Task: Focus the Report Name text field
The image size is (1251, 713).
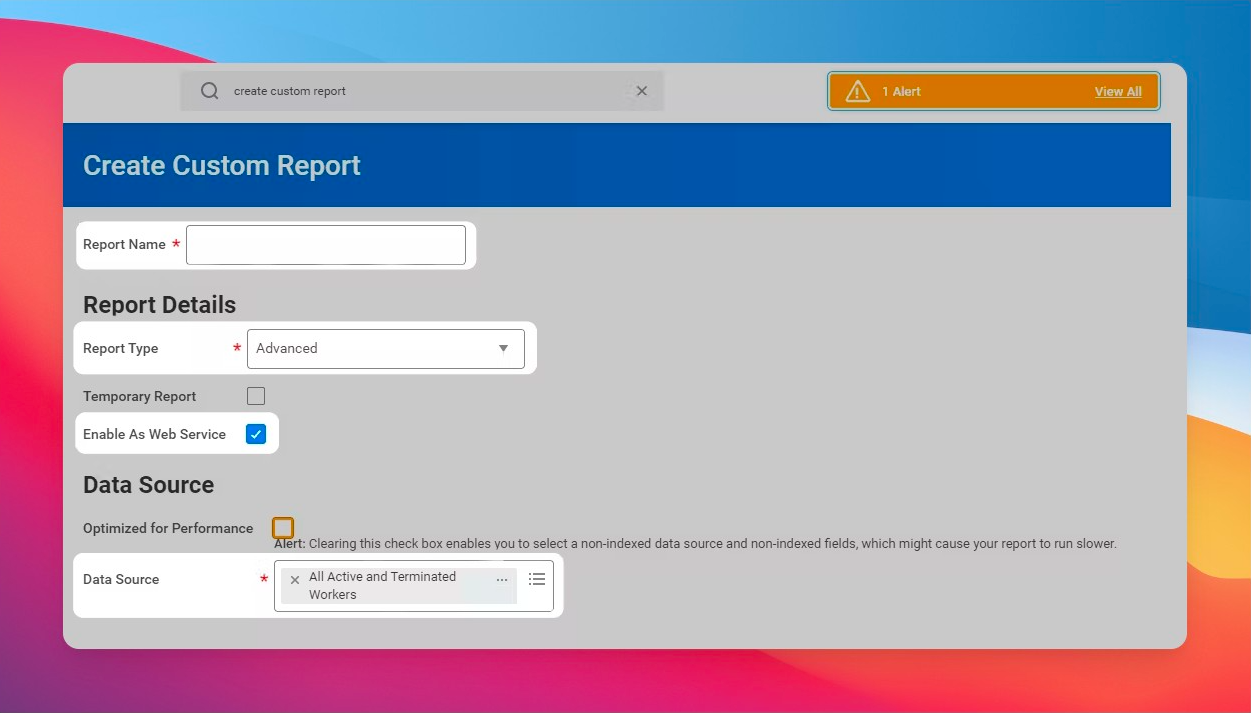Action: pyautogui.click(x=325, y=245)
